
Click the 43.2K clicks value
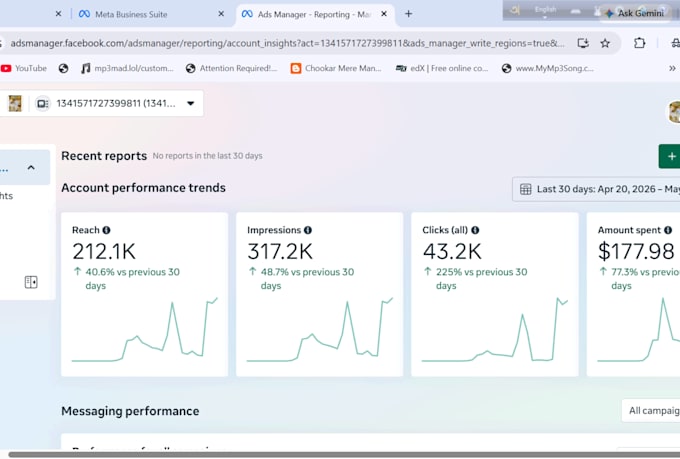click(452, 251)
